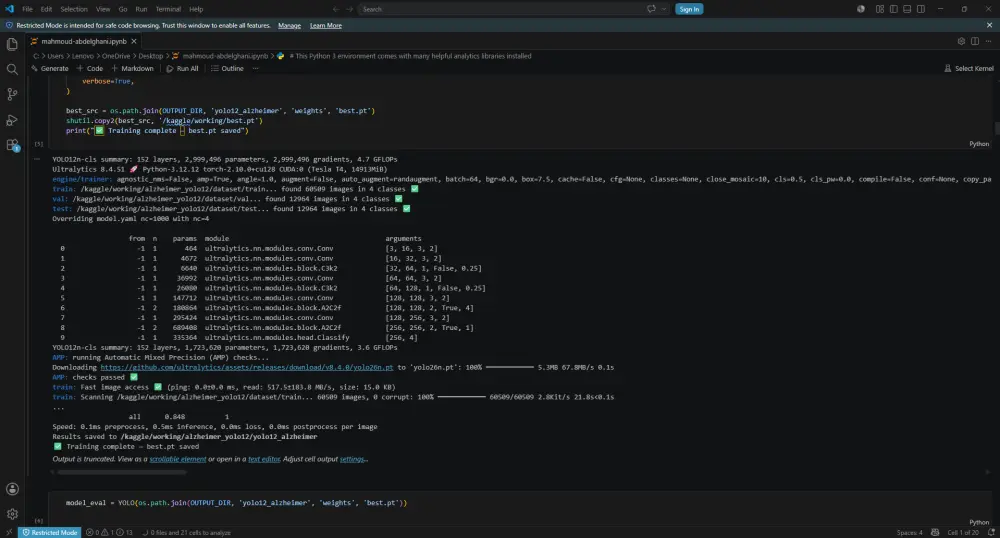1000x538 pixels.
Task: Open the Selection menu
Action: coord(74,9)
